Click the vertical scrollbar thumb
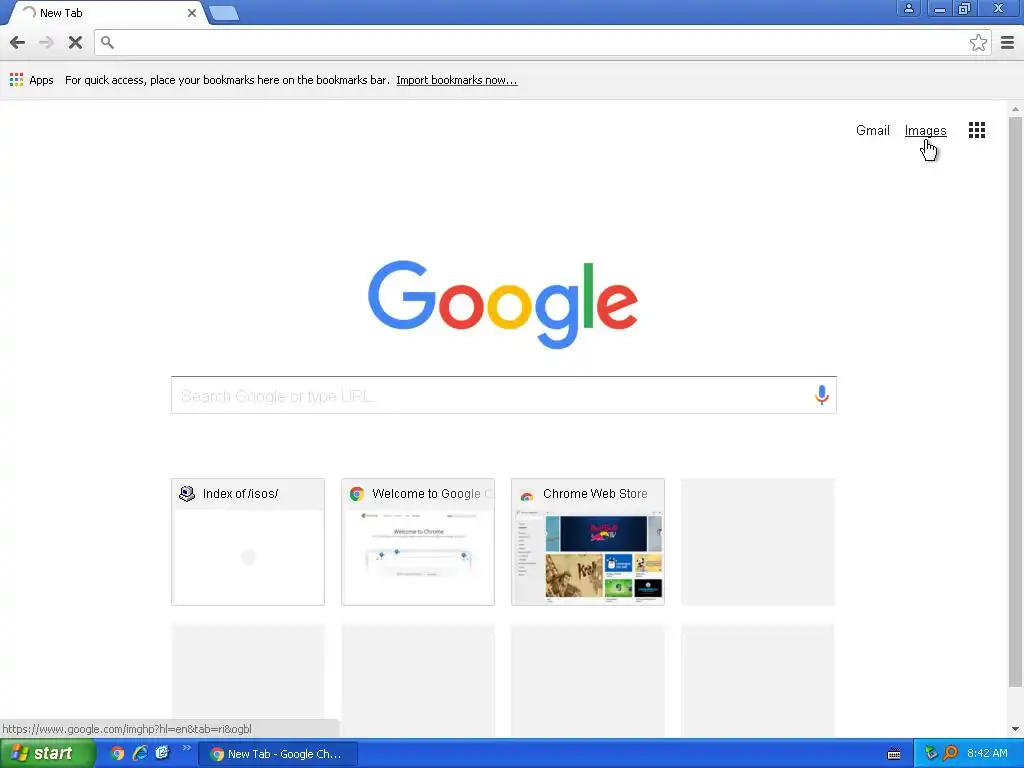This screenshot has width=1024, height=768. (1015, 402)
